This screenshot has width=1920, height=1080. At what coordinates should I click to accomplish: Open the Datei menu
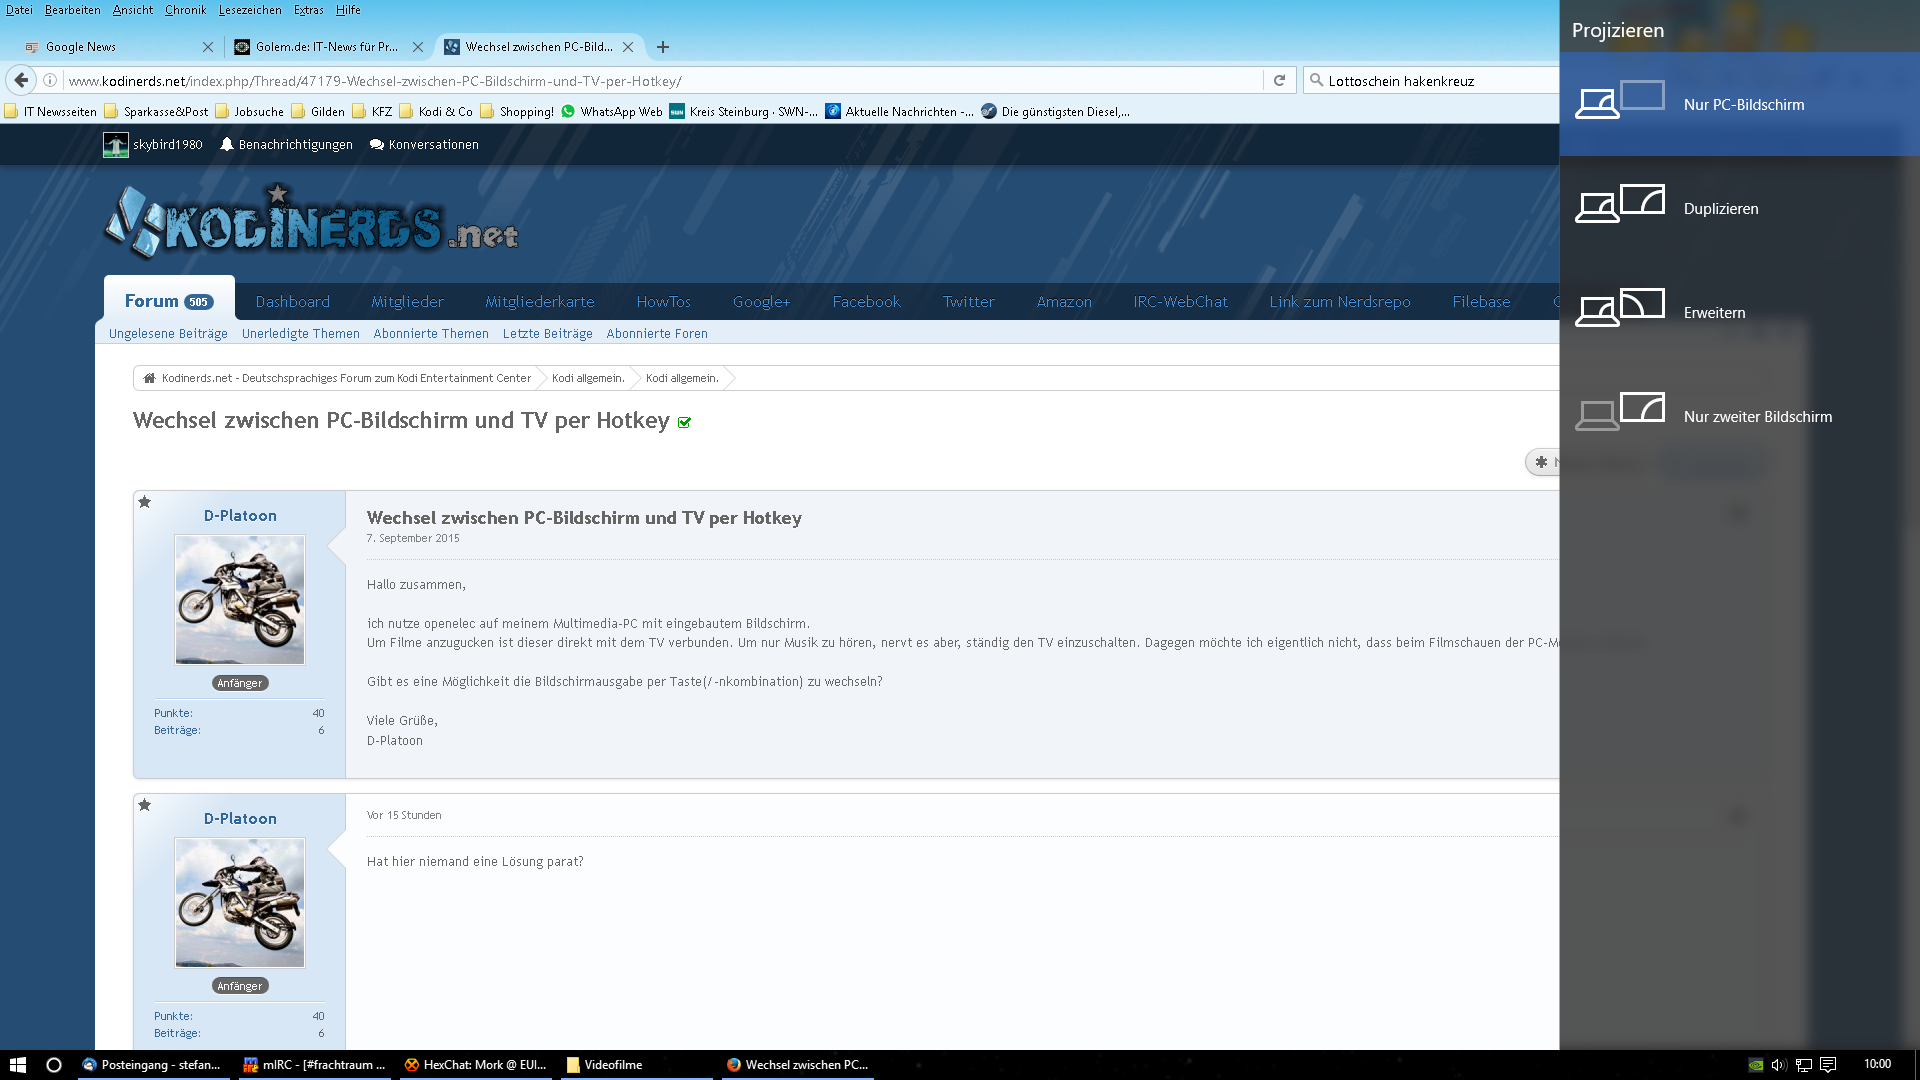(19, 10)
